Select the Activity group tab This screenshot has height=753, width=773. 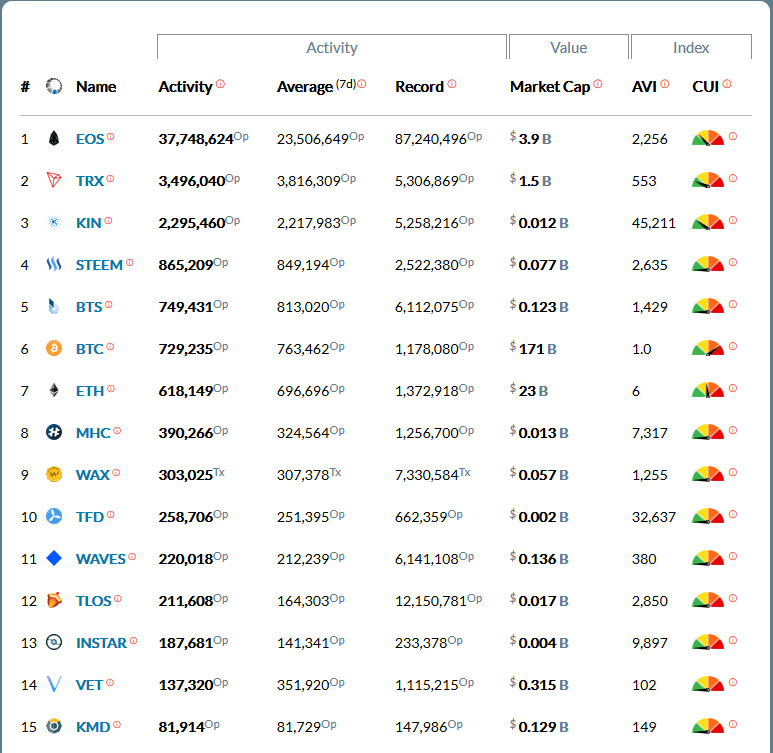[331, 48]
